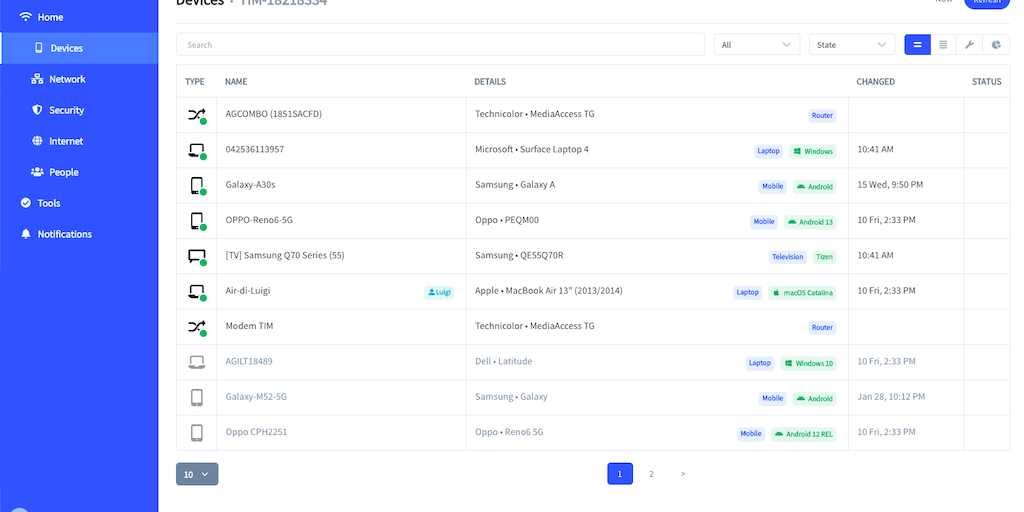Image resolution: width=1024 pixels, height=512 pixels.
Task: Click the 15 Wed, 9:50 PM timestamp
Action: (890, 185)
